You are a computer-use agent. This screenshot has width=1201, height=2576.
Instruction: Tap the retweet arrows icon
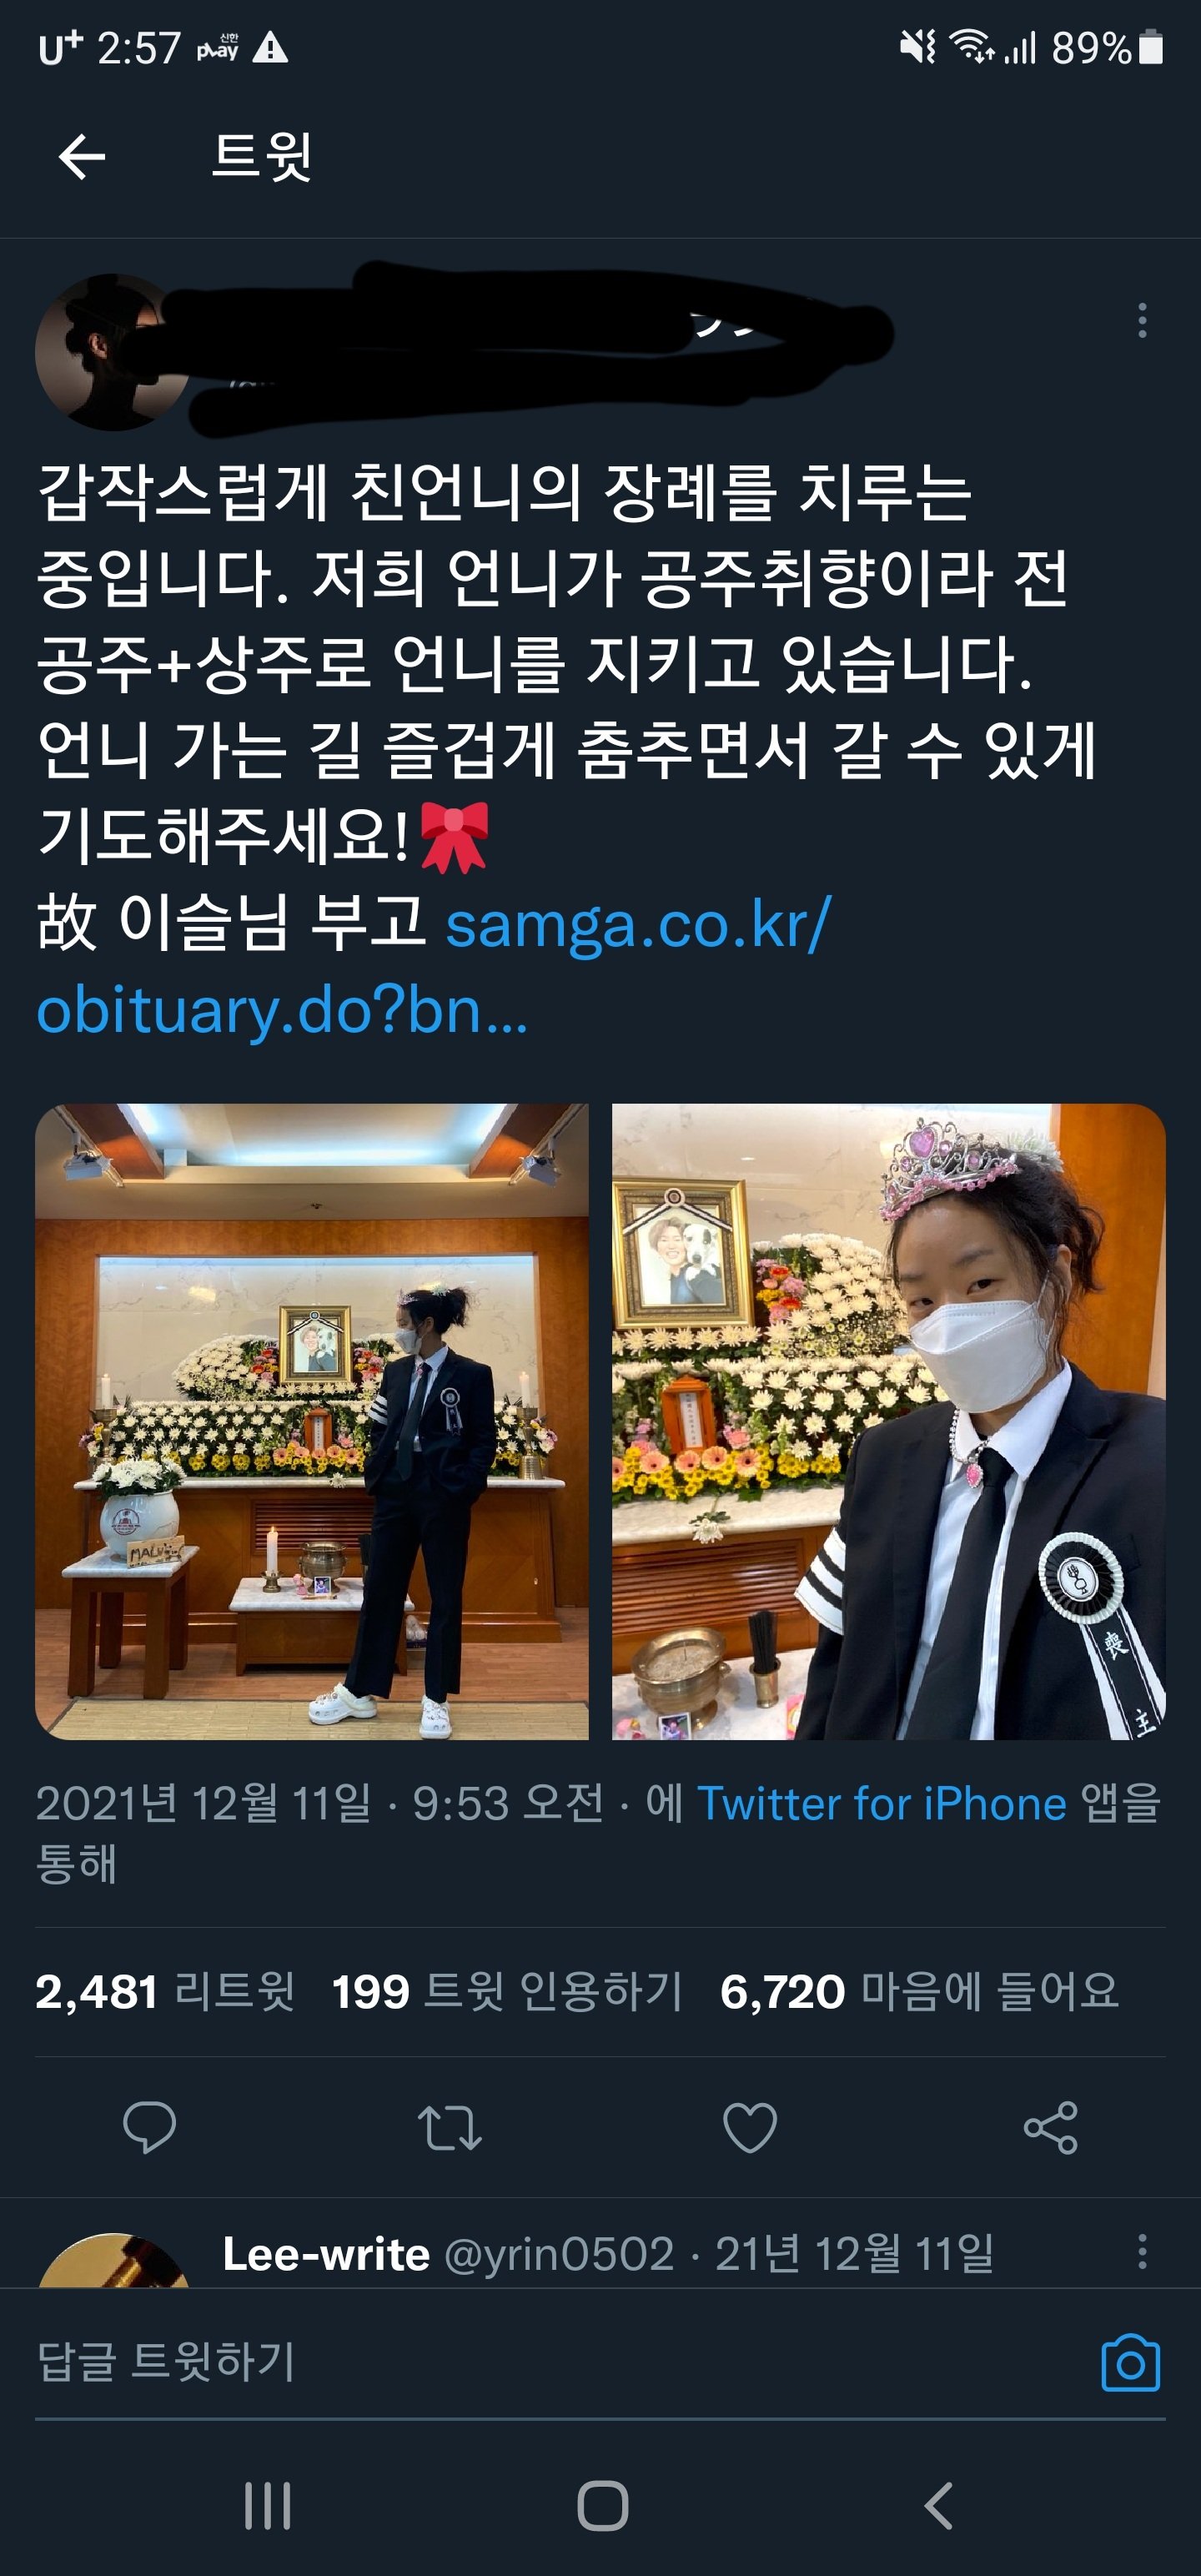click(450, 2127)
